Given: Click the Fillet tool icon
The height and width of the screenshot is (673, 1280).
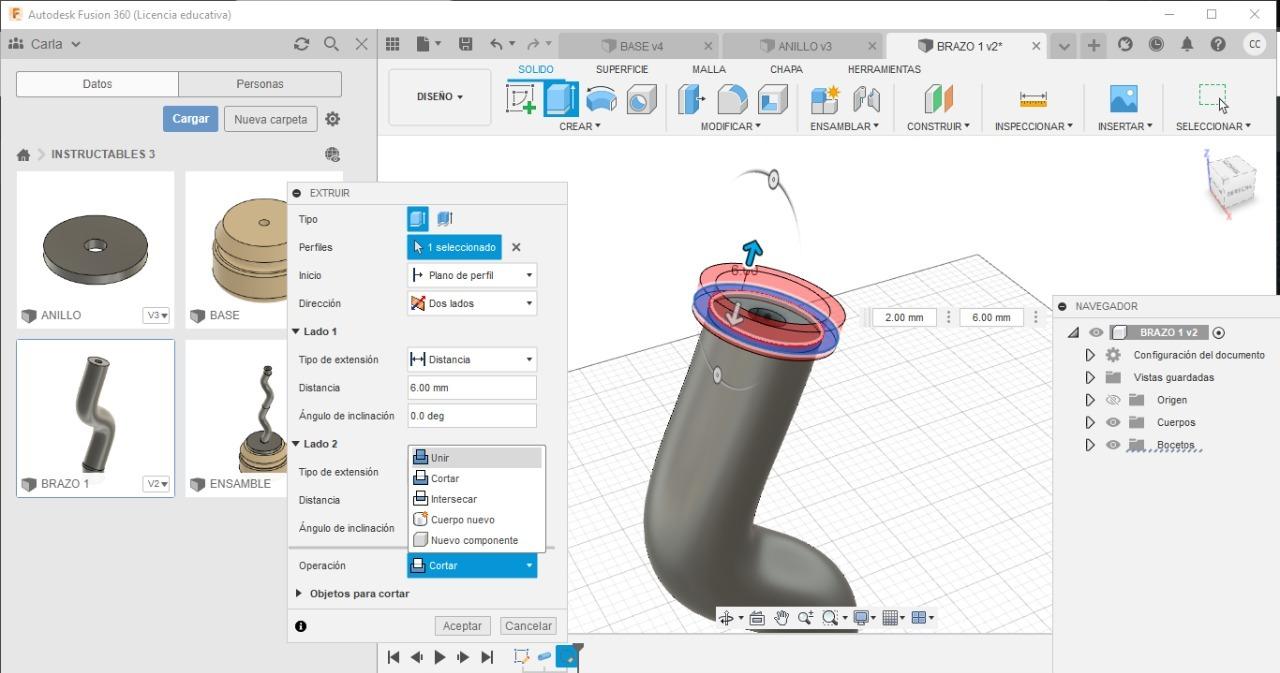Looking at the screenshot, I should point(732,98).
